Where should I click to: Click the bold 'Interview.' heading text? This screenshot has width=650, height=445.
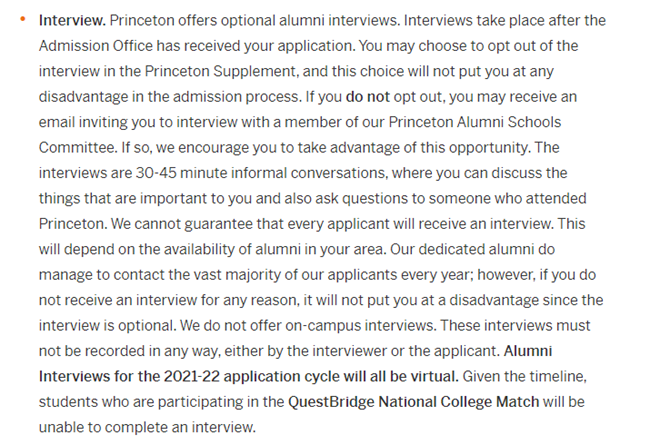72,20
